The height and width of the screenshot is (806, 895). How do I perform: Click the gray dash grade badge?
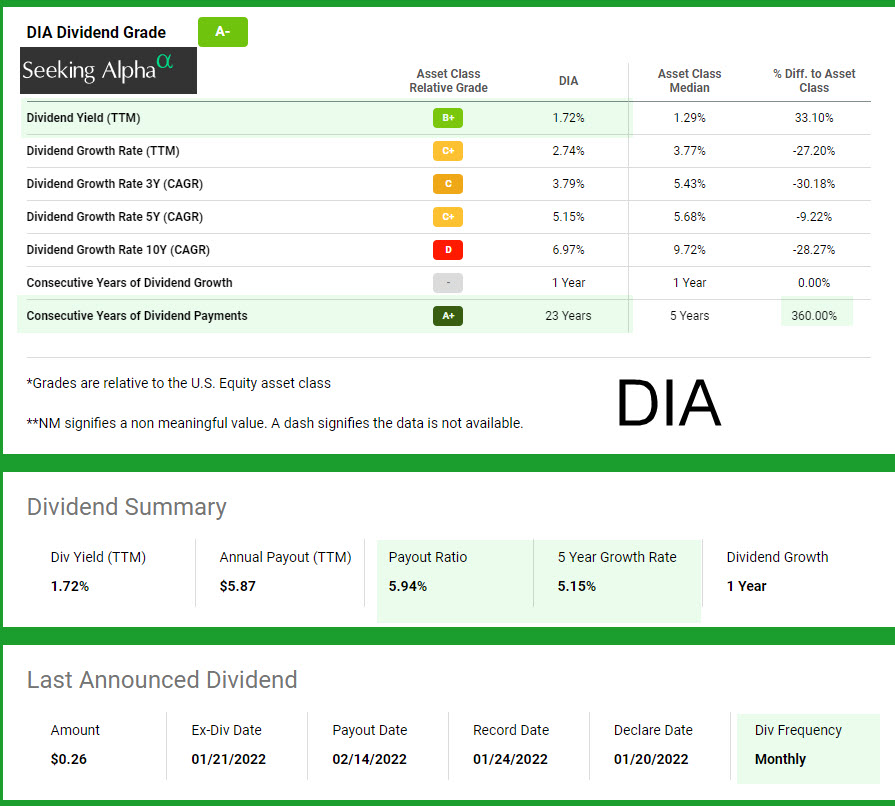[x=447, y=283]
